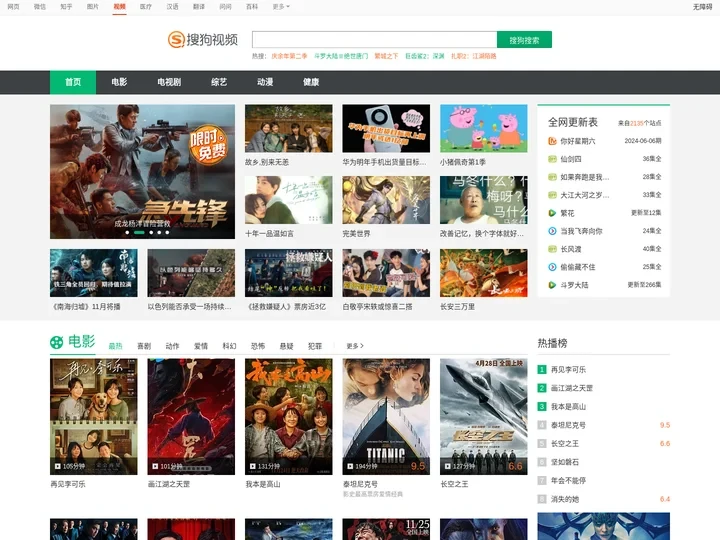Click 年会不能停 in the hot ranking
The width and height of the screenshot is (720, 540).
pos(568,480)
